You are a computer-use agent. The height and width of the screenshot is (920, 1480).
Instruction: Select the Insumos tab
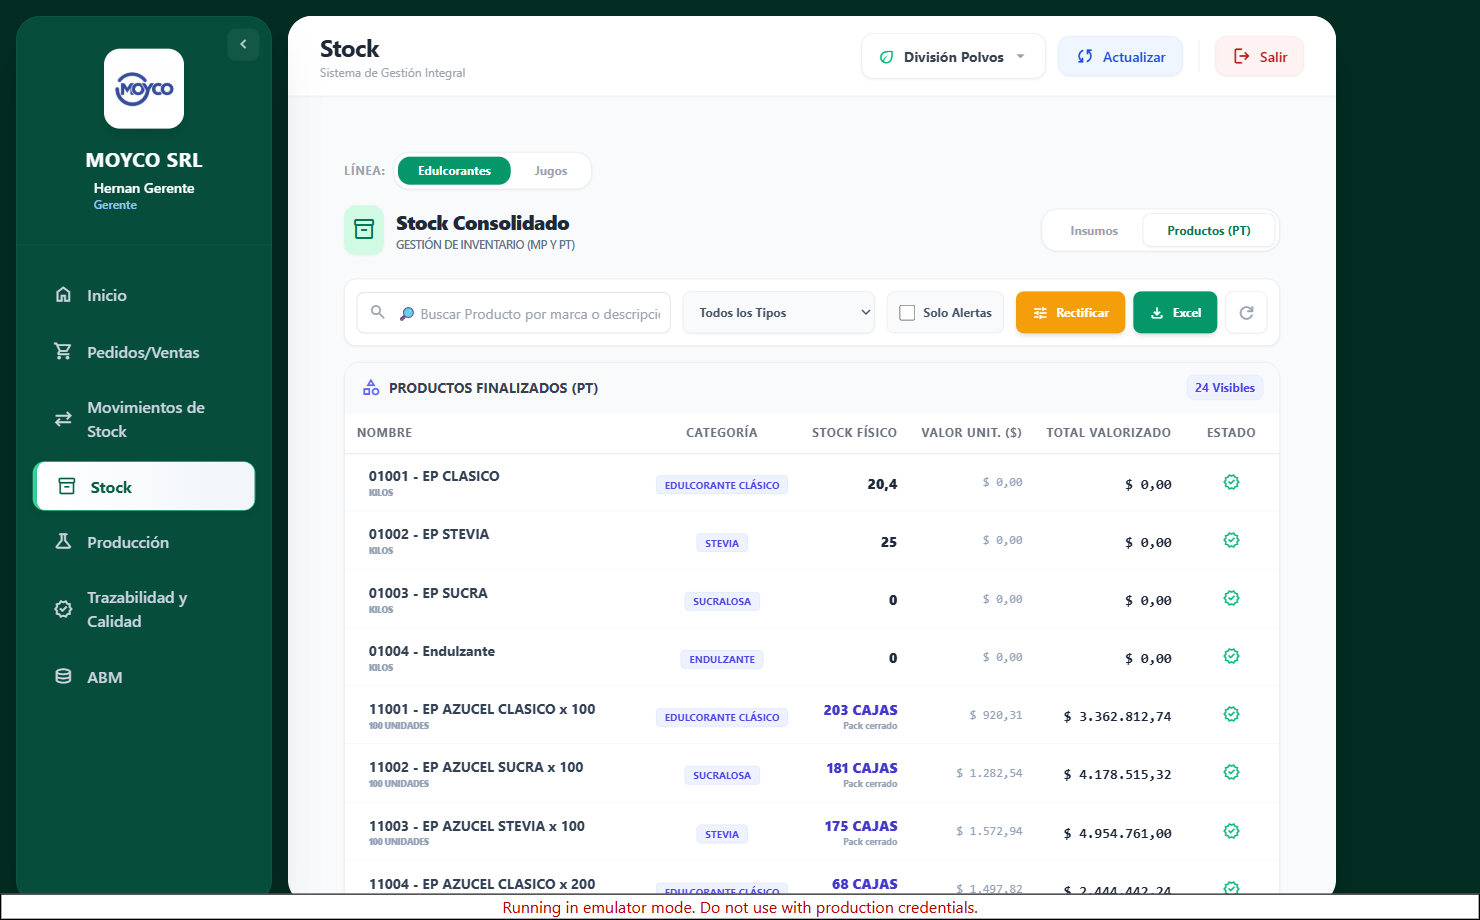point(1094,231)
